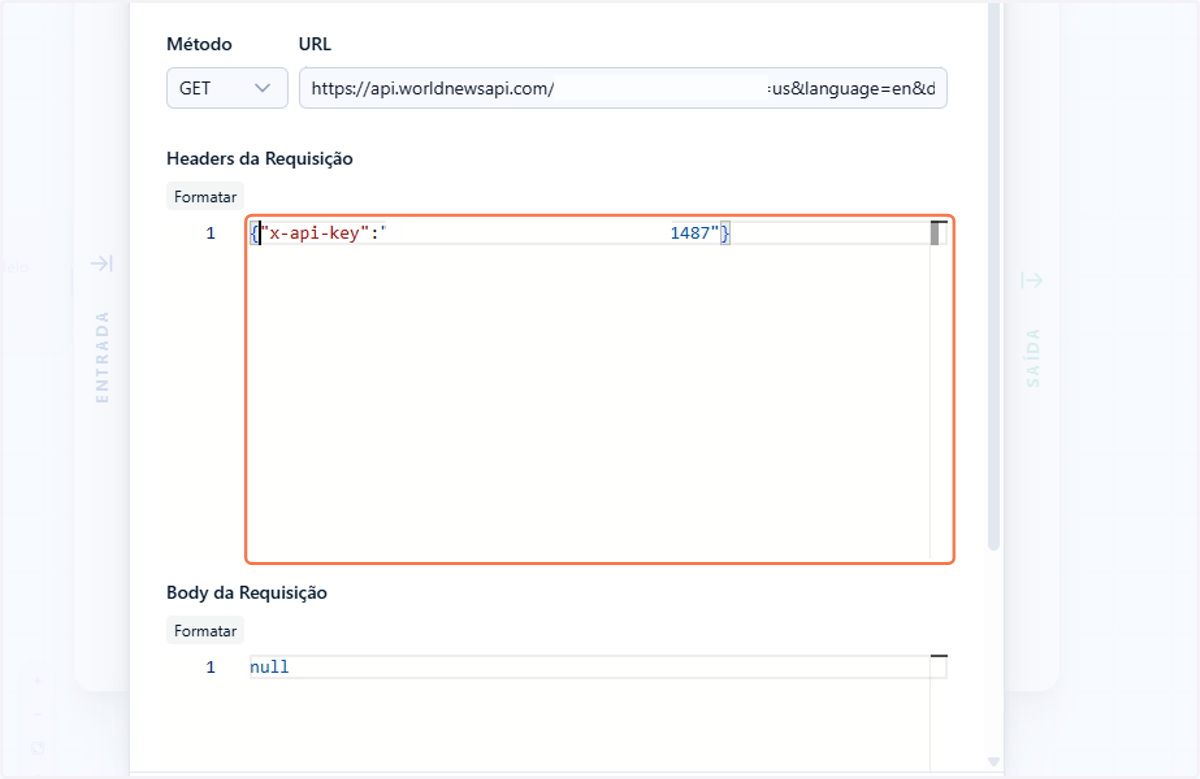Click line number 1 in body editor
1200x779 pixels.
tap(210, 667)
